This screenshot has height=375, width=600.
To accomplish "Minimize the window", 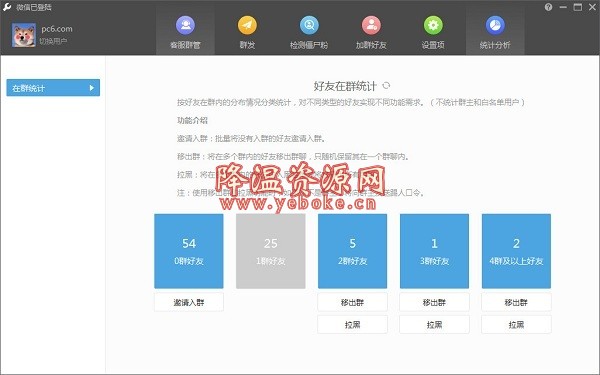I will (x=563, y=7).
